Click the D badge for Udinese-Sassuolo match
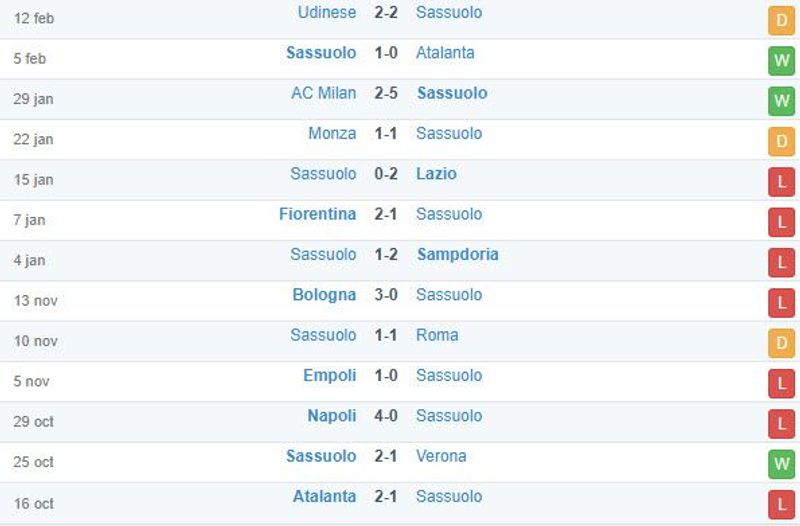This screenshot has height=526, width=800. pos(781,20)
